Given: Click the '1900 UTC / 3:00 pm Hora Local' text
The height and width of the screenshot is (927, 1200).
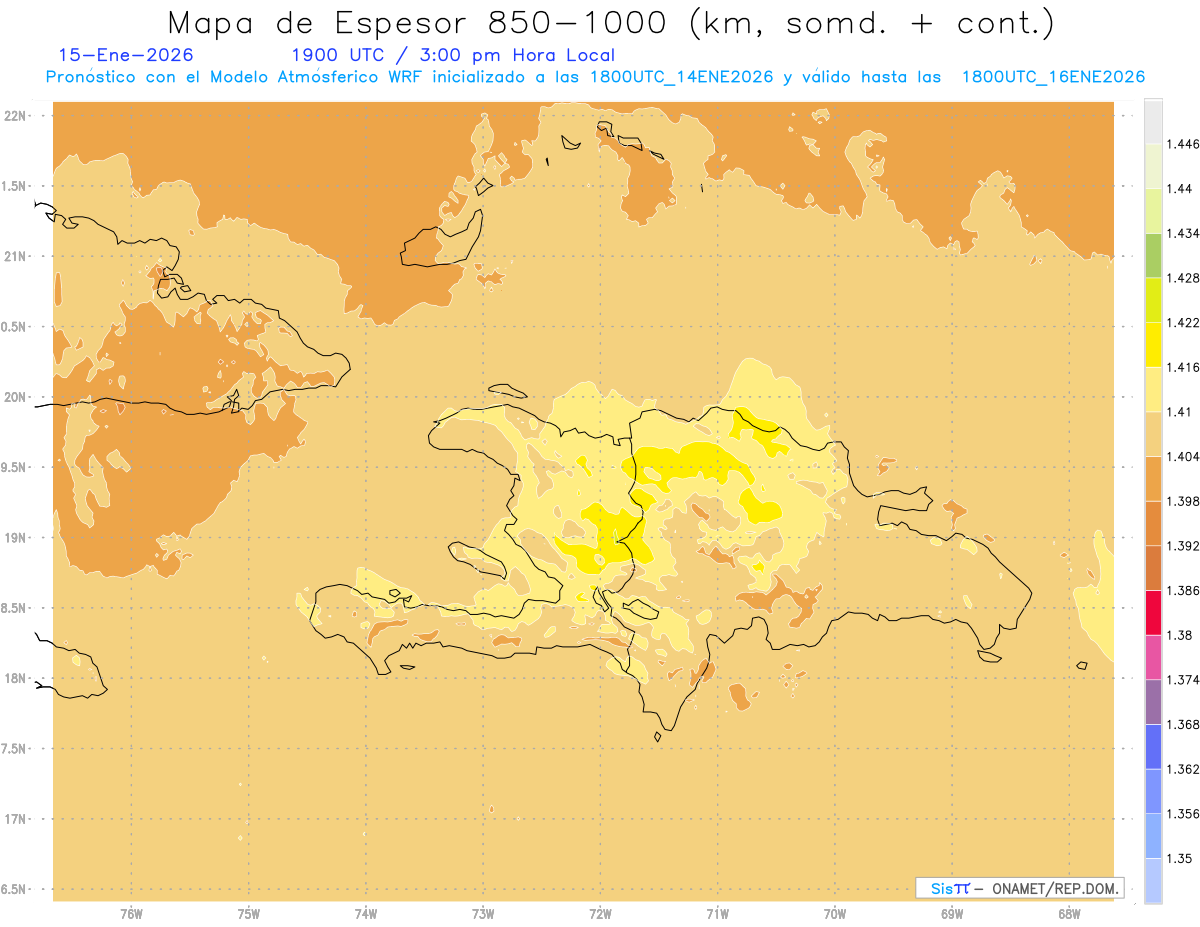Looking at the screenshot, I should 453,56.
